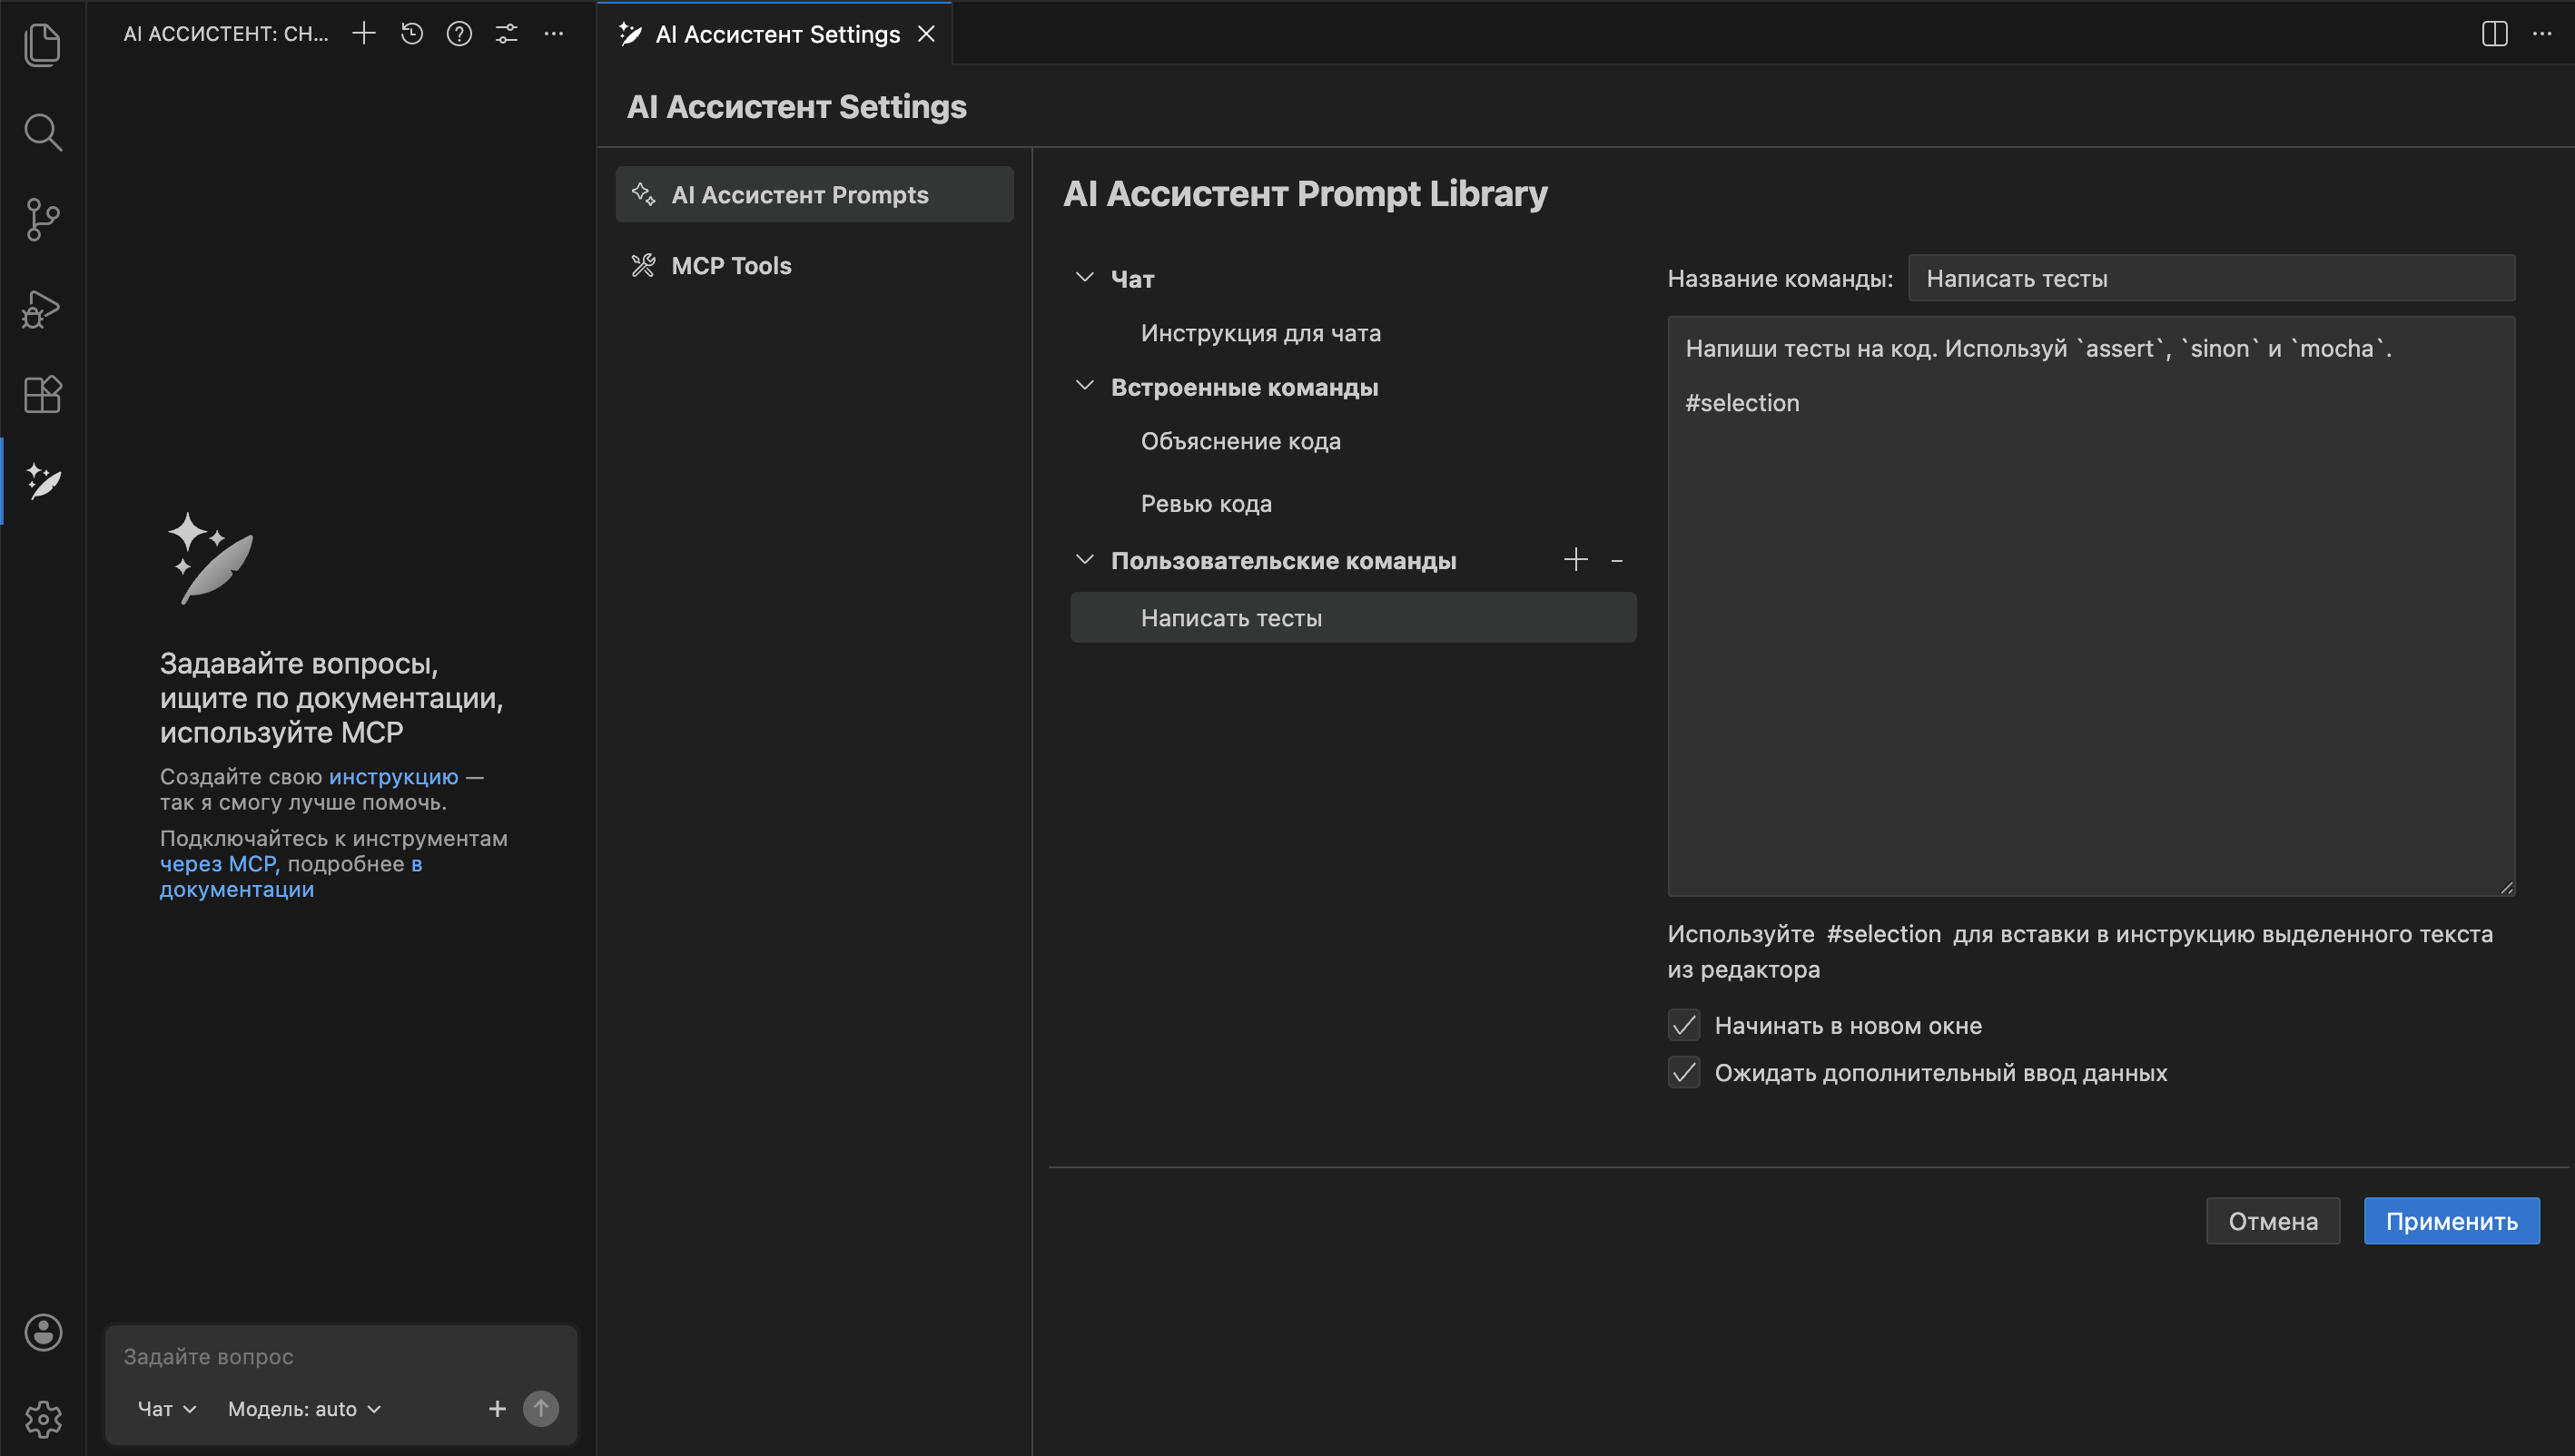Open Run and Debug view icon
Screen dimensions: 2575x1456
click(42, 308)
